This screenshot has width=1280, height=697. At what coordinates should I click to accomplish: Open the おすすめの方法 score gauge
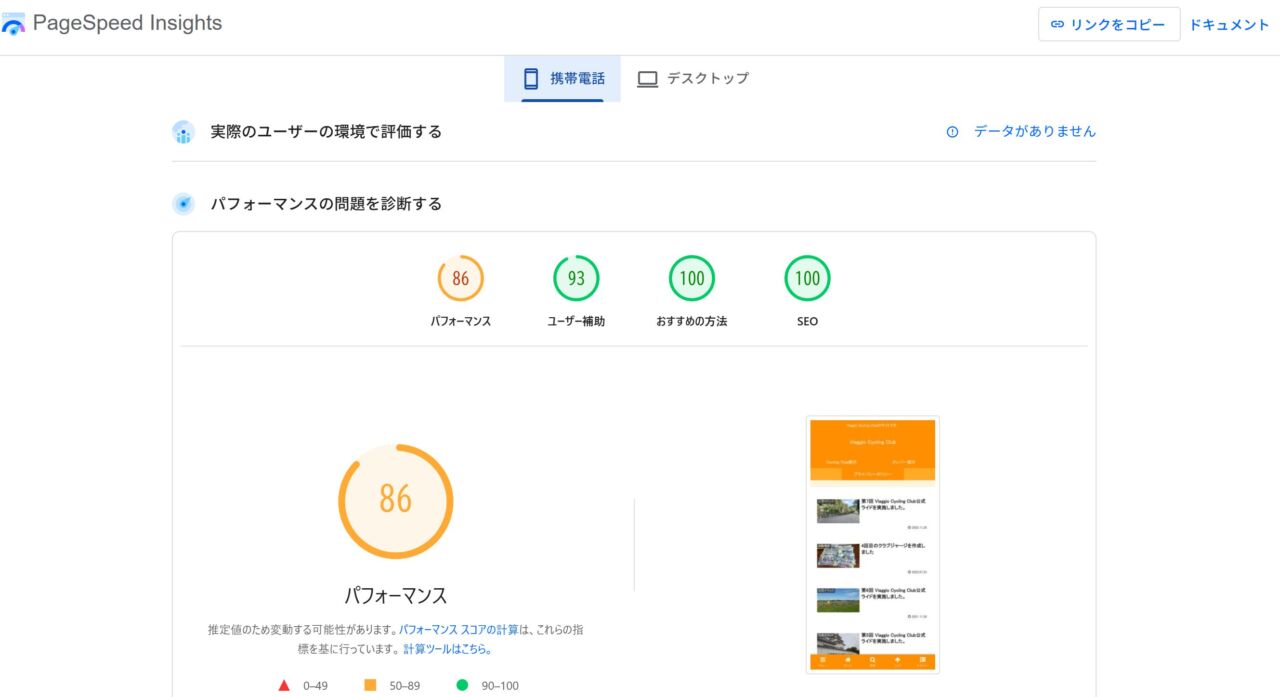tap(692, 279)
